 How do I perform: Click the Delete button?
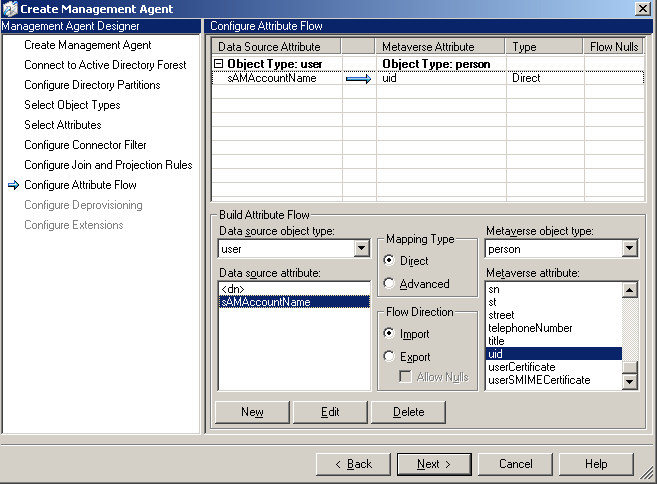[x=409, y=412]
